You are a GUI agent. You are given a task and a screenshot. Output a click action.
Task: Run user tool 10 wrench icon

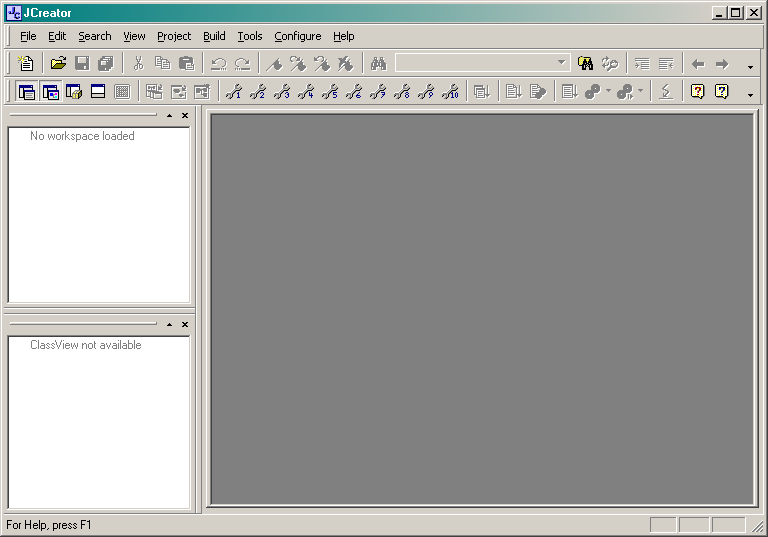[451, 92]
